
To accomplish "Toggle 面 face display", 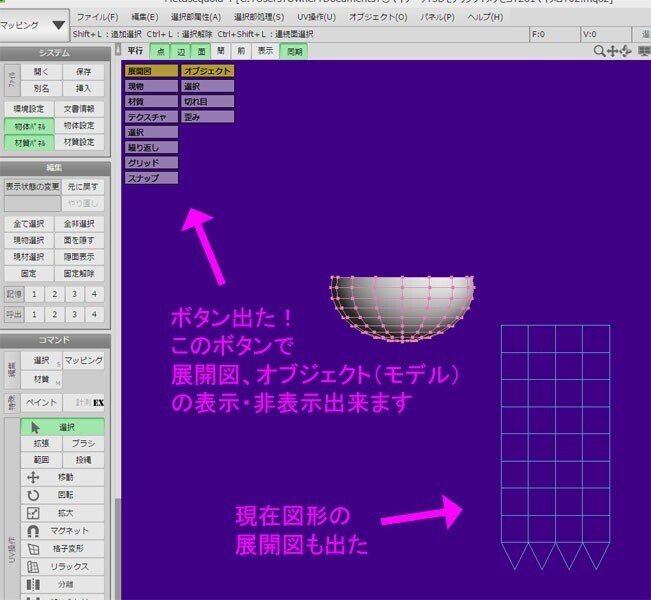I will (201, 51).
